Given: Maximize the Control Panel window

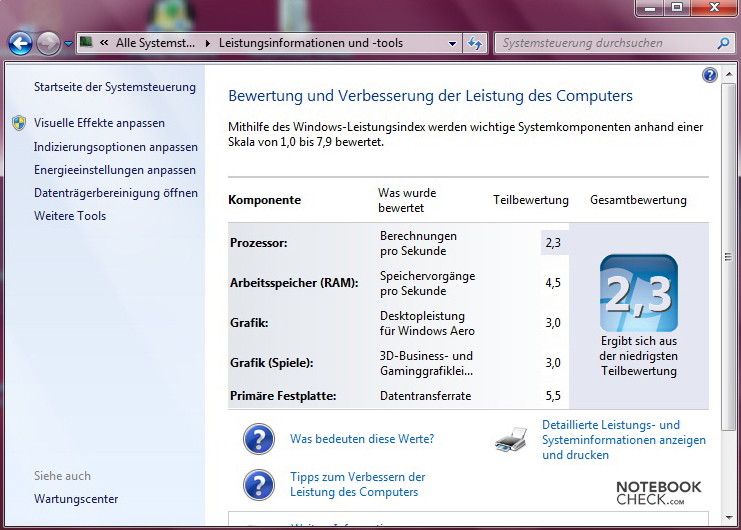Looking at the screenshot, I should point(677,7).
